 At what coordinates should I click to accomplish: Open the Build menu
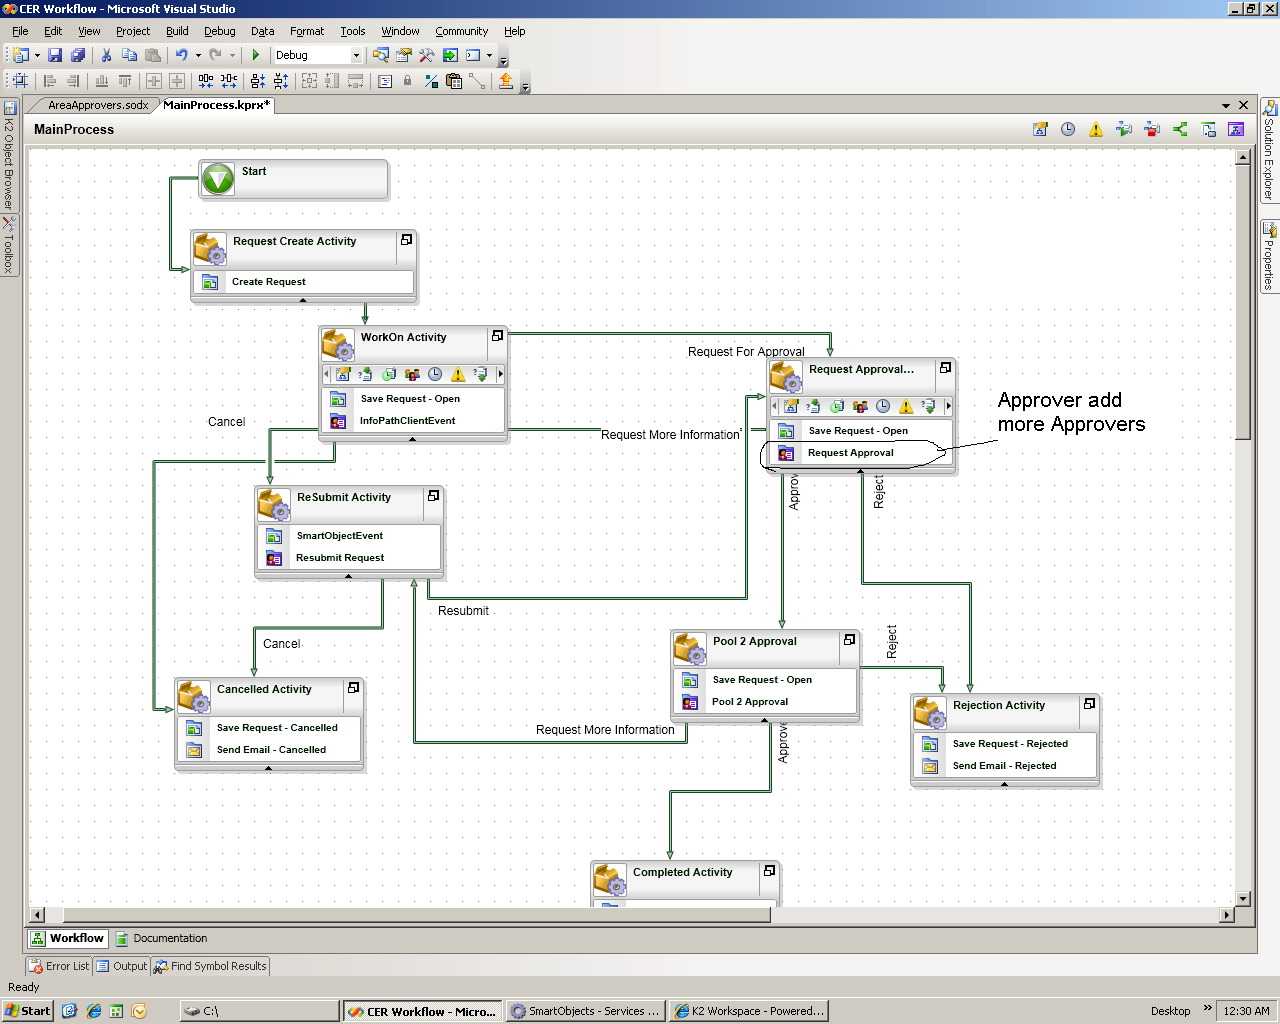(177, 31)
